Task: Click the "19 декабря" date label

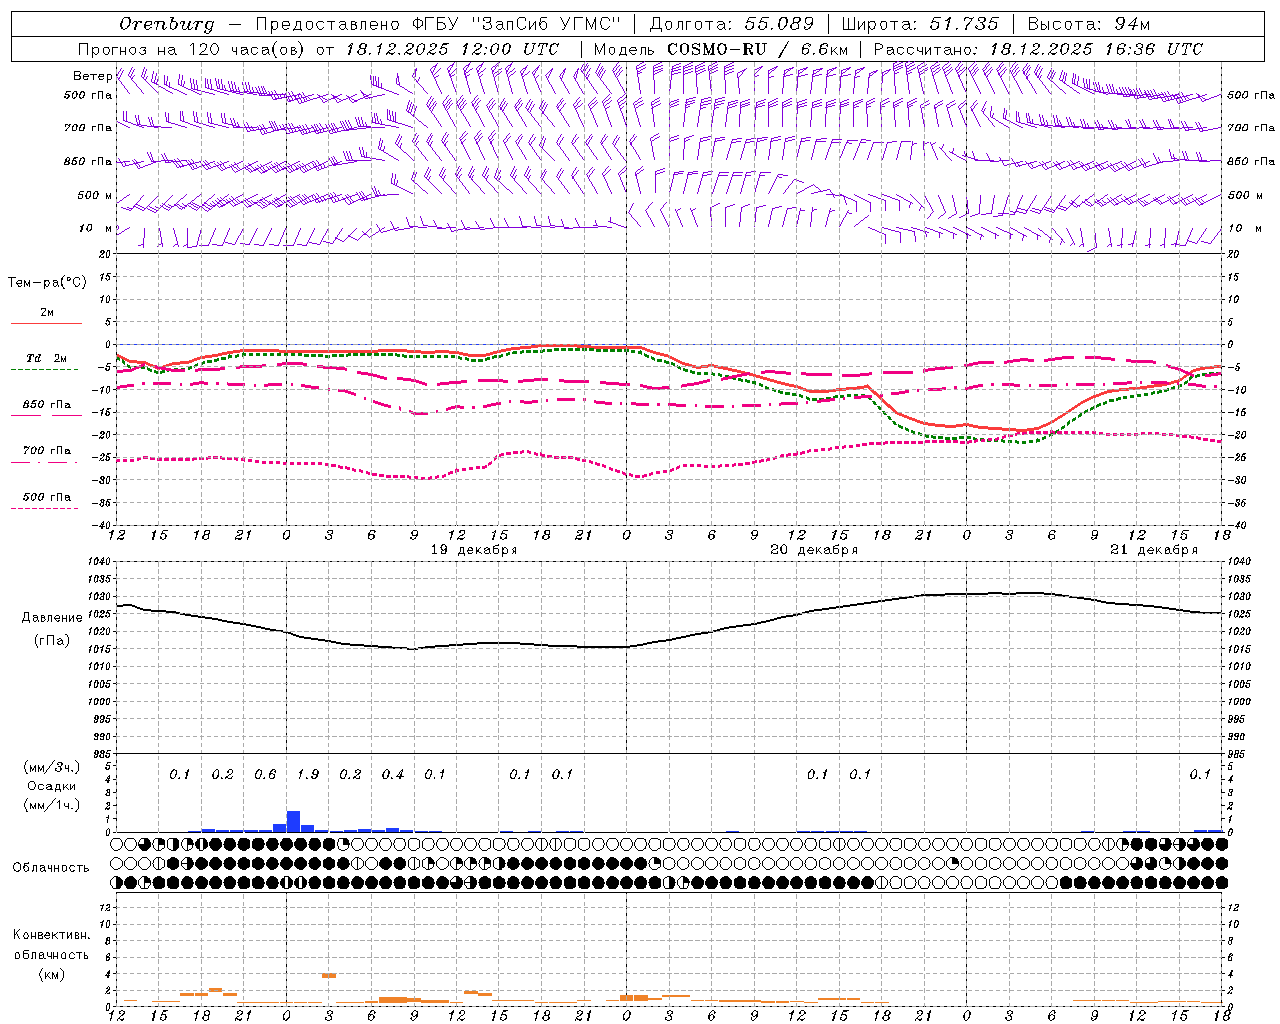Action: (x=474, y=550)
